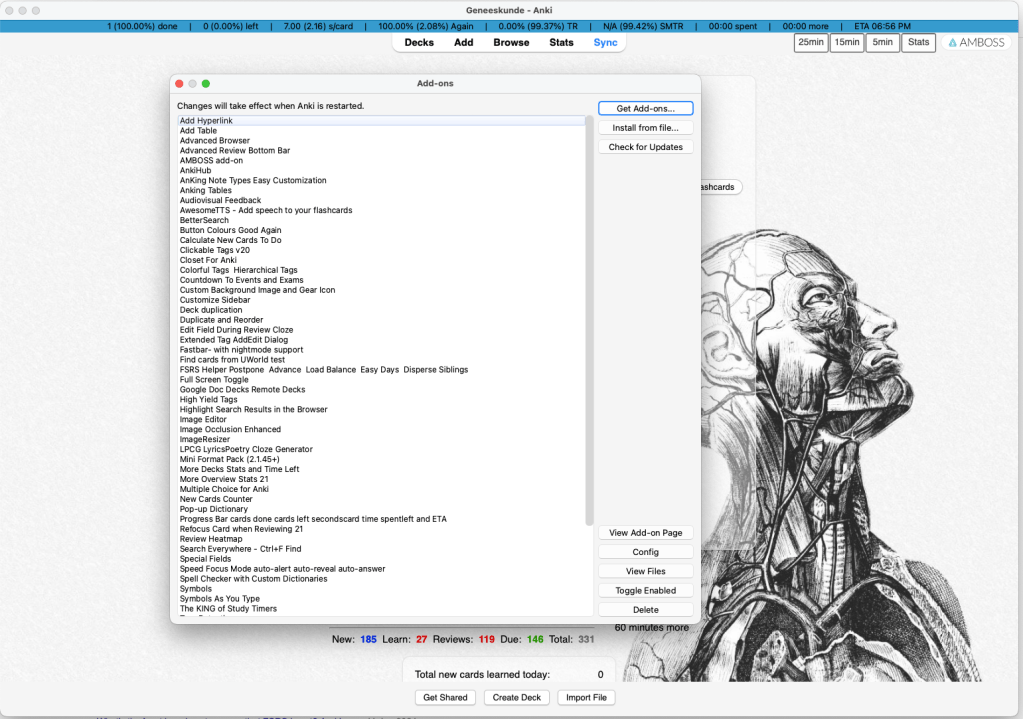Open View Add-on Page
Screen dimensions: 1023x719
point(645,533)
